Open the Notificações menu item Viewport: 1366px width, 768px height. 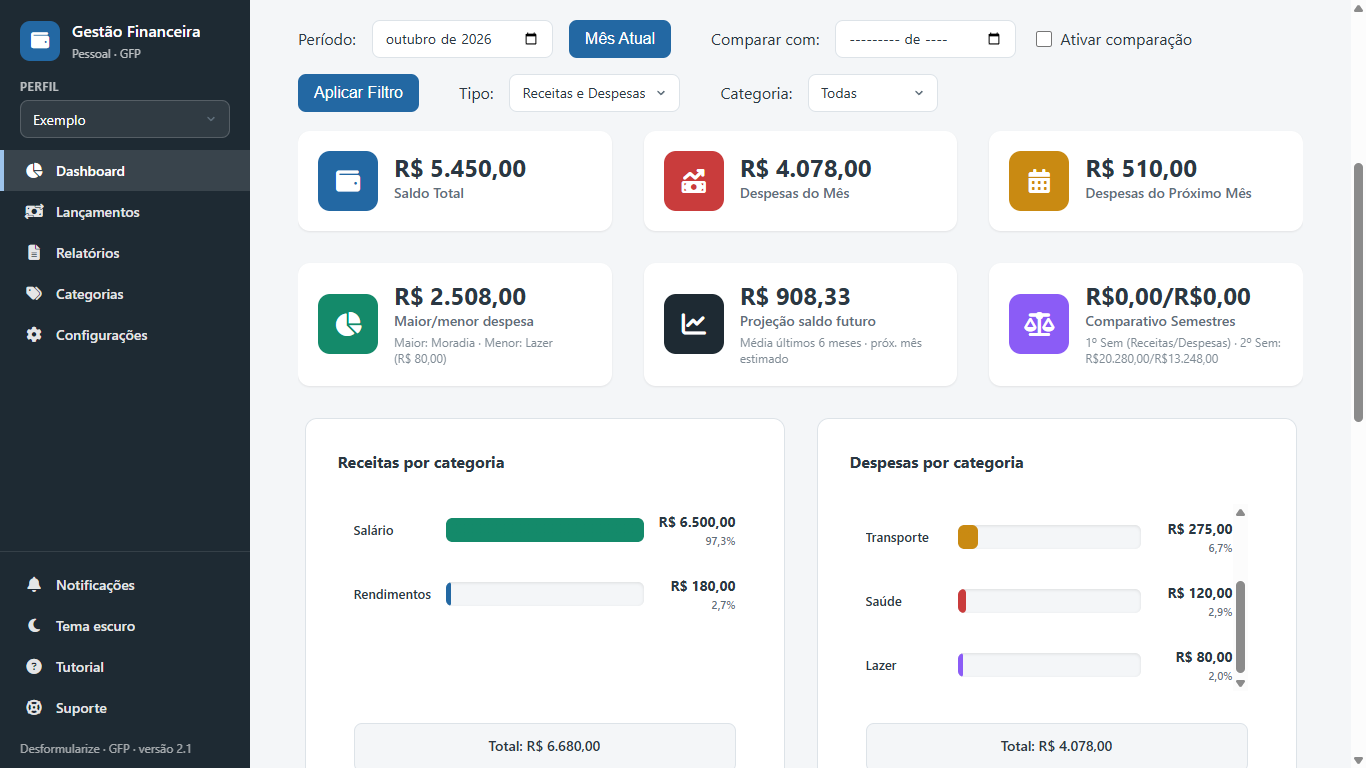pyautogui.click(x=125, y=585)
